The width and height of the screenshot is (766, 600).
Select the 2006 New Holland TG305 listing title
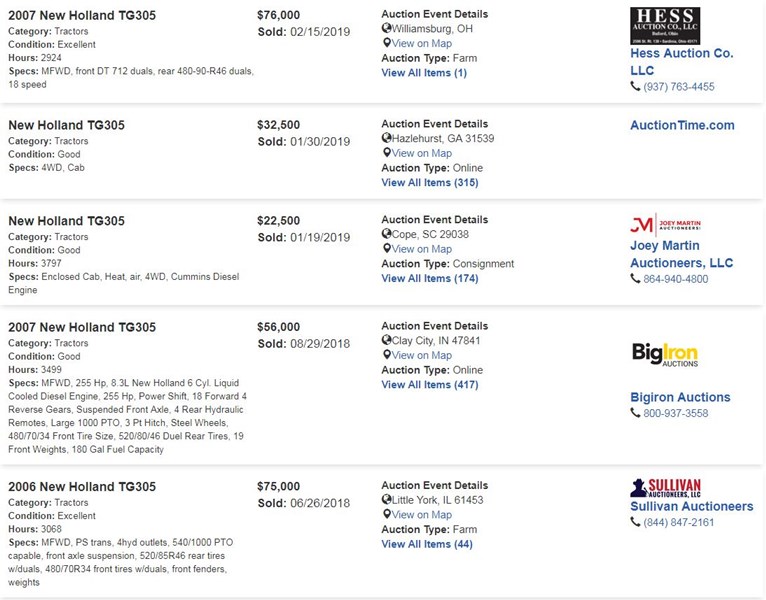(82, 487)
